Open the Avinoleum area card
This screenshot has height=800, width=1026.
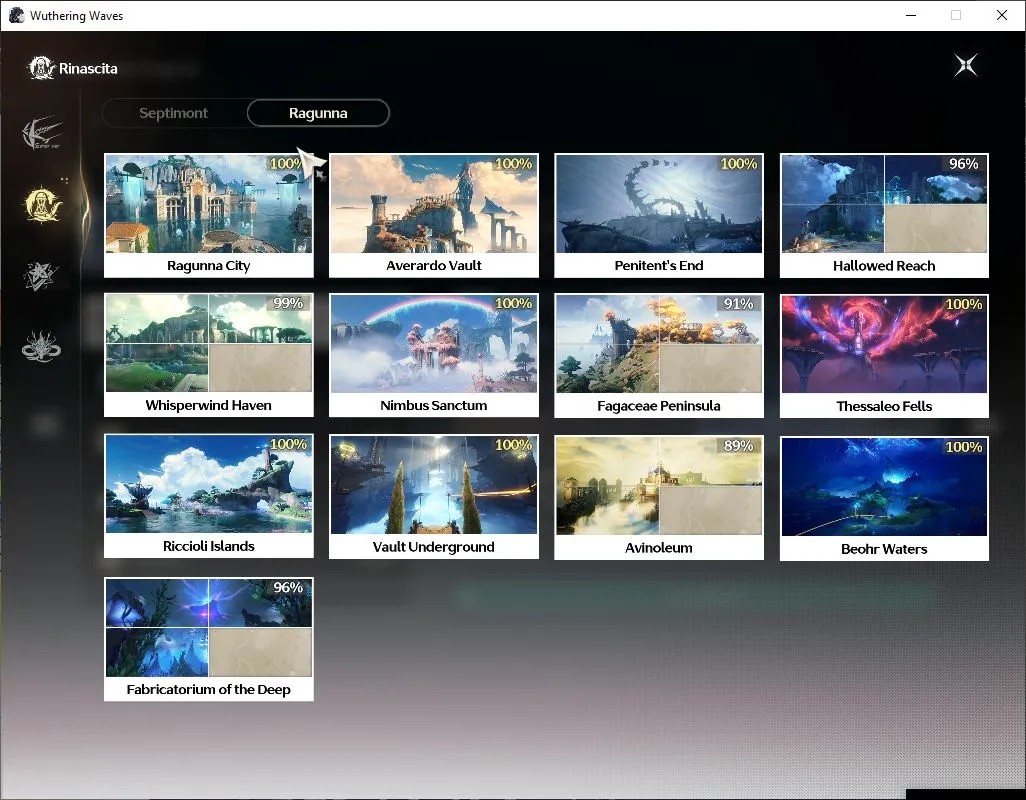coord(659,497)
